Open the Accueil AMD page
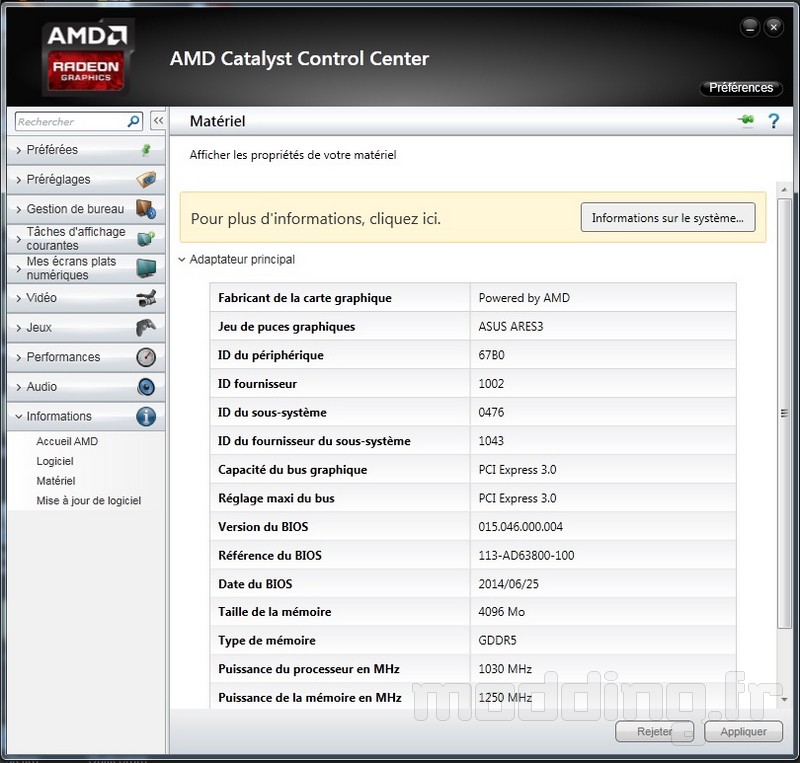 (67, 441)
